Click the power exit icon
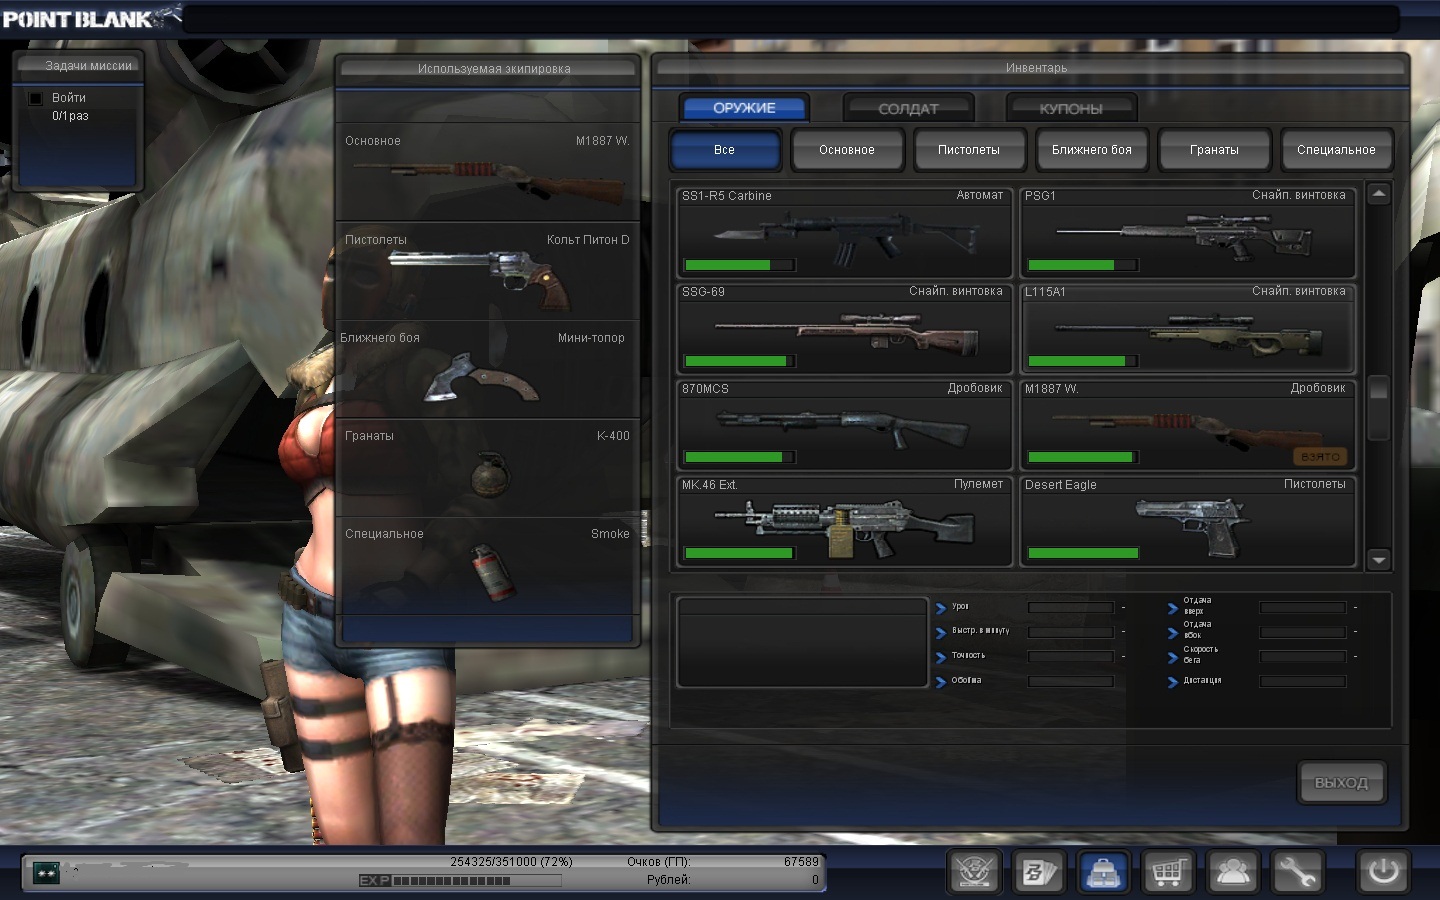The height and width of the screenshot is (900, 1440). coord(1383,872)
